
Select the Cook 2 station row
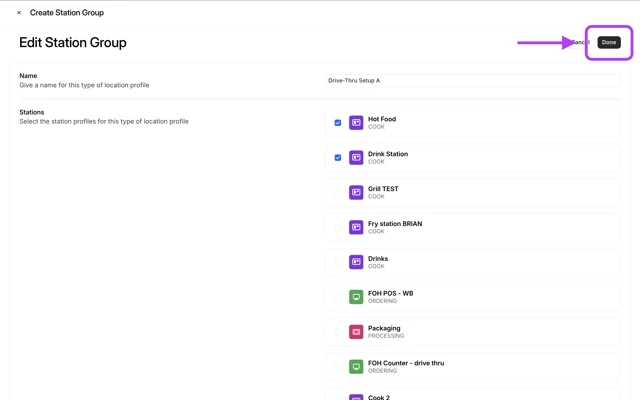tap(472, 395)
